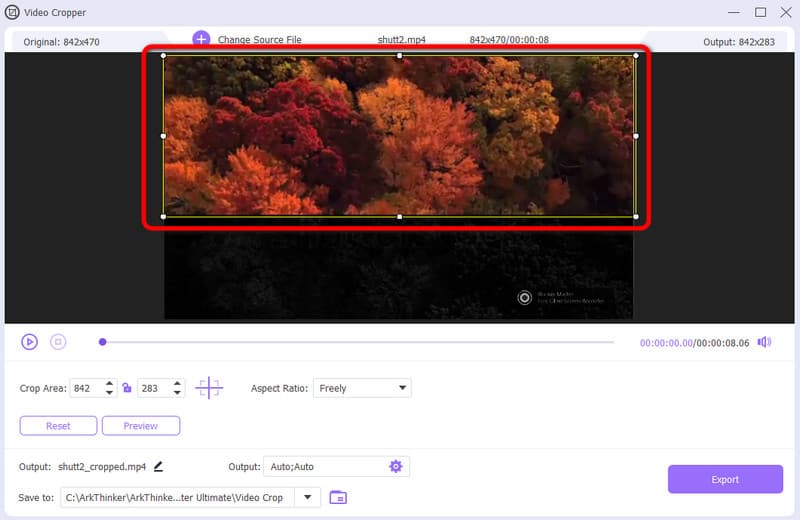Click the top-left crop handle

[163, 56]
